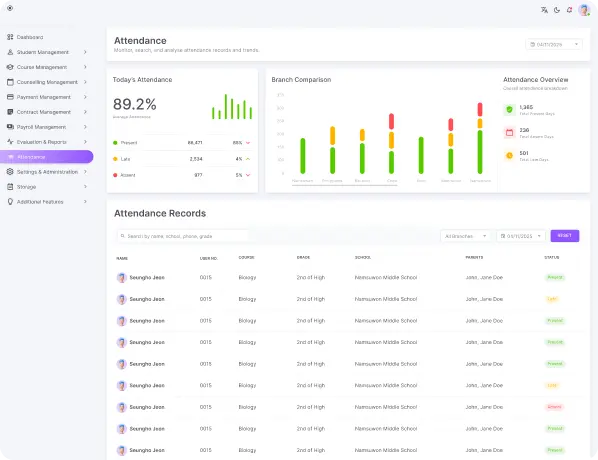
Task: Open the notifications bell
Action: (569, 10)
